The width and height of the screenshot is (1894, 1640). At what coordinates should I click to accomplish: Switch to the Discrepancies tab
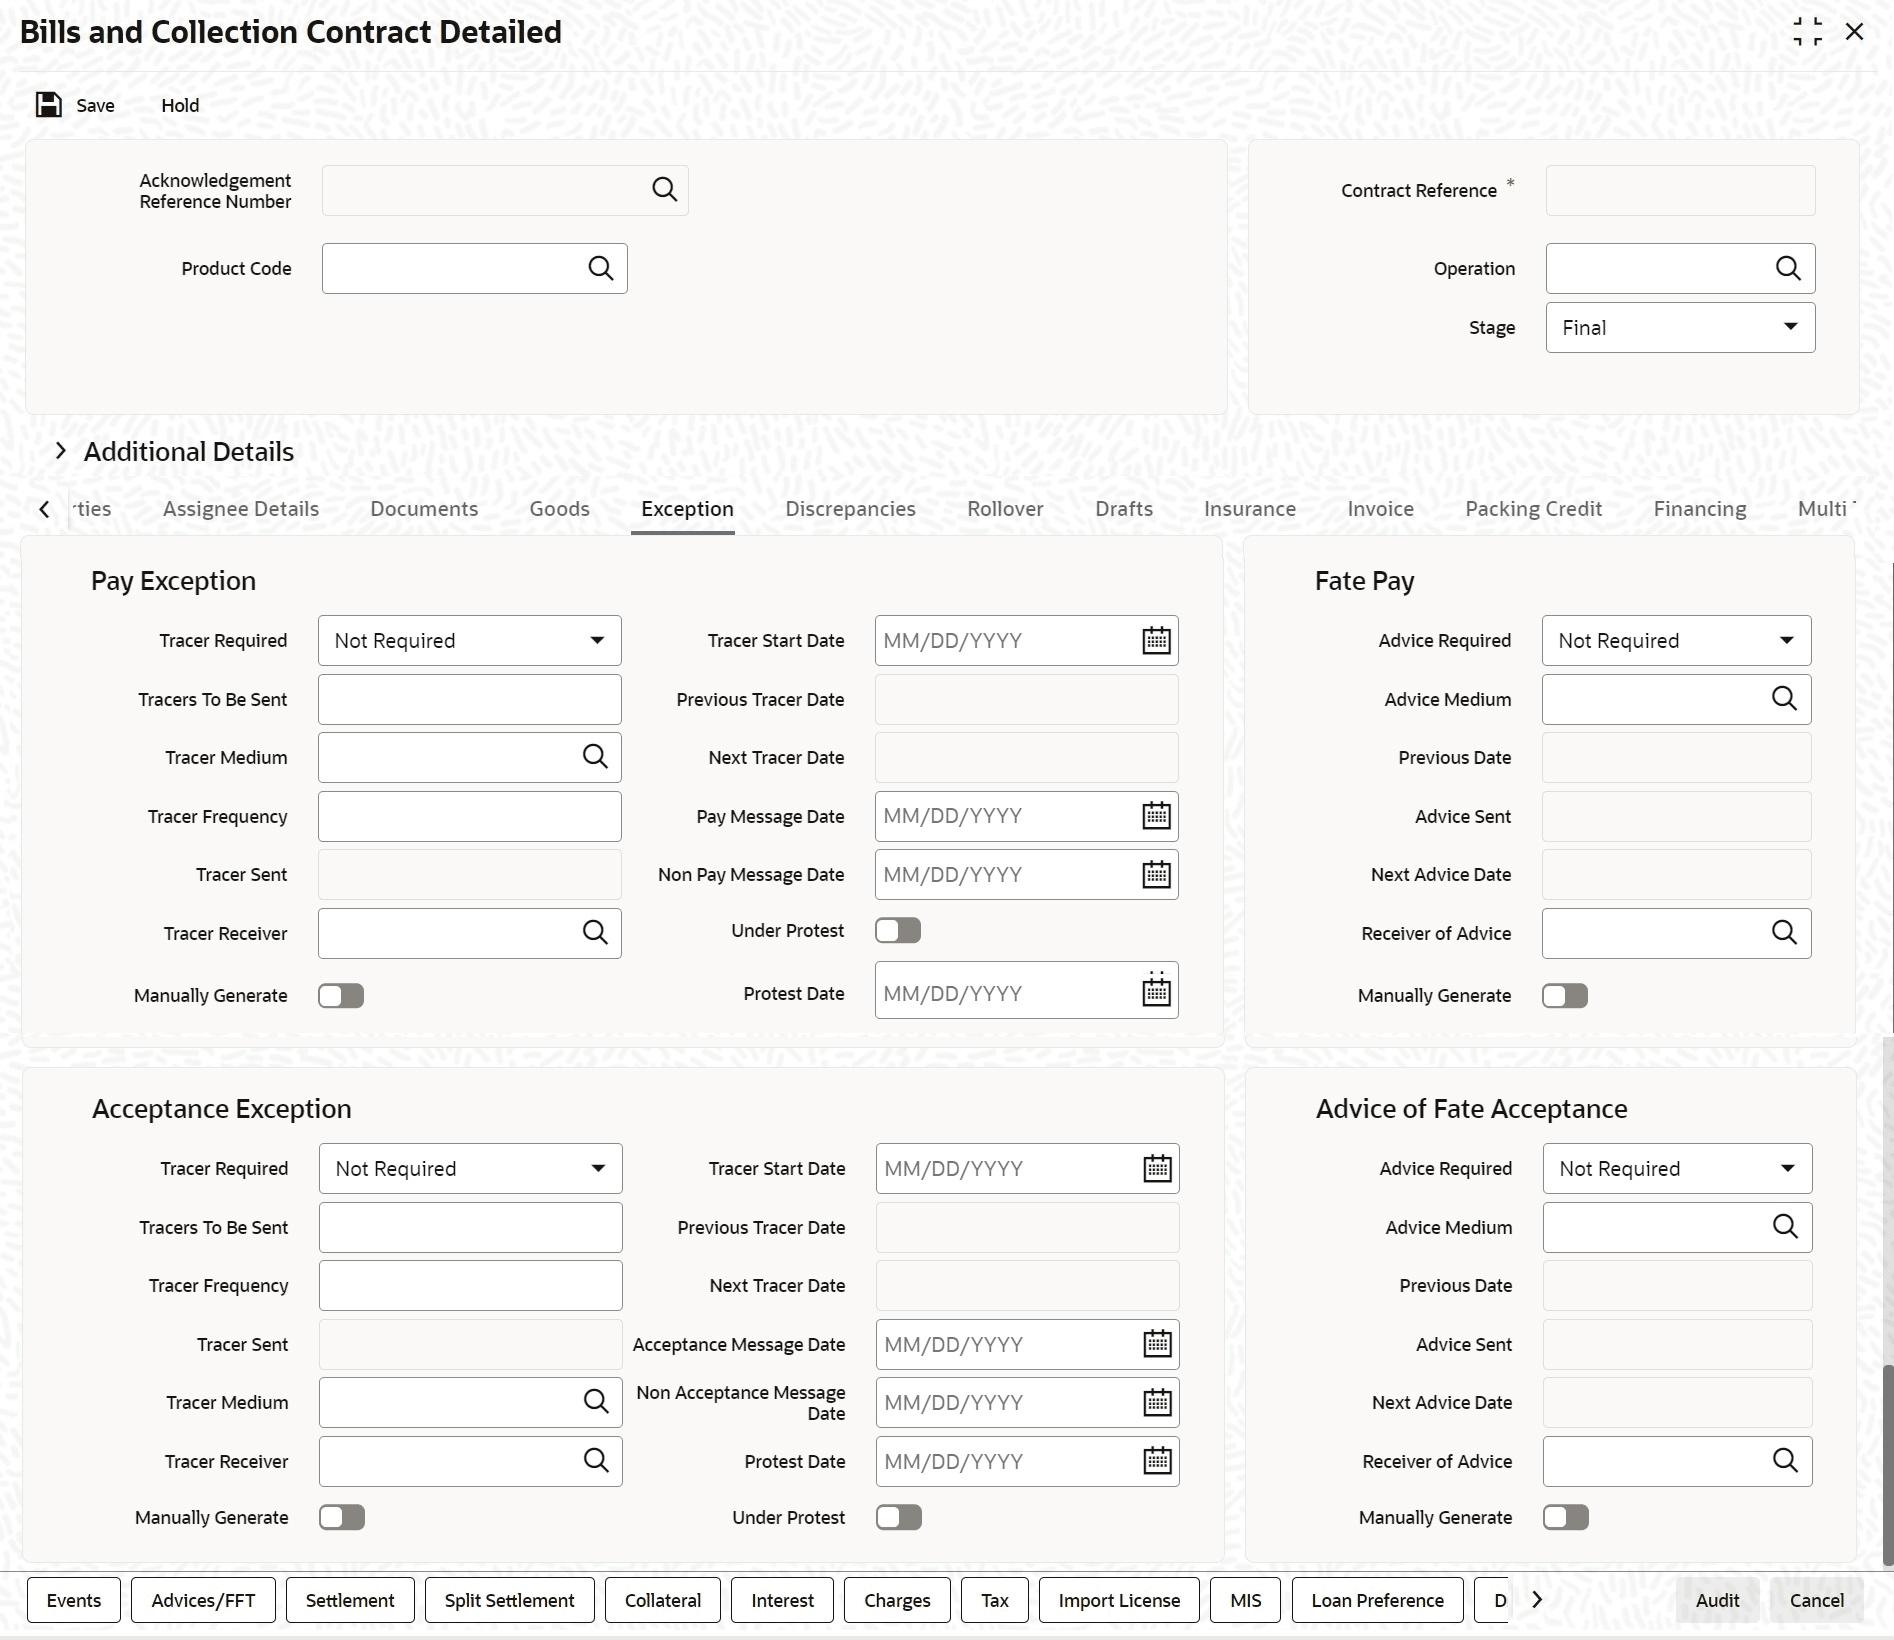tap(850, 509)
